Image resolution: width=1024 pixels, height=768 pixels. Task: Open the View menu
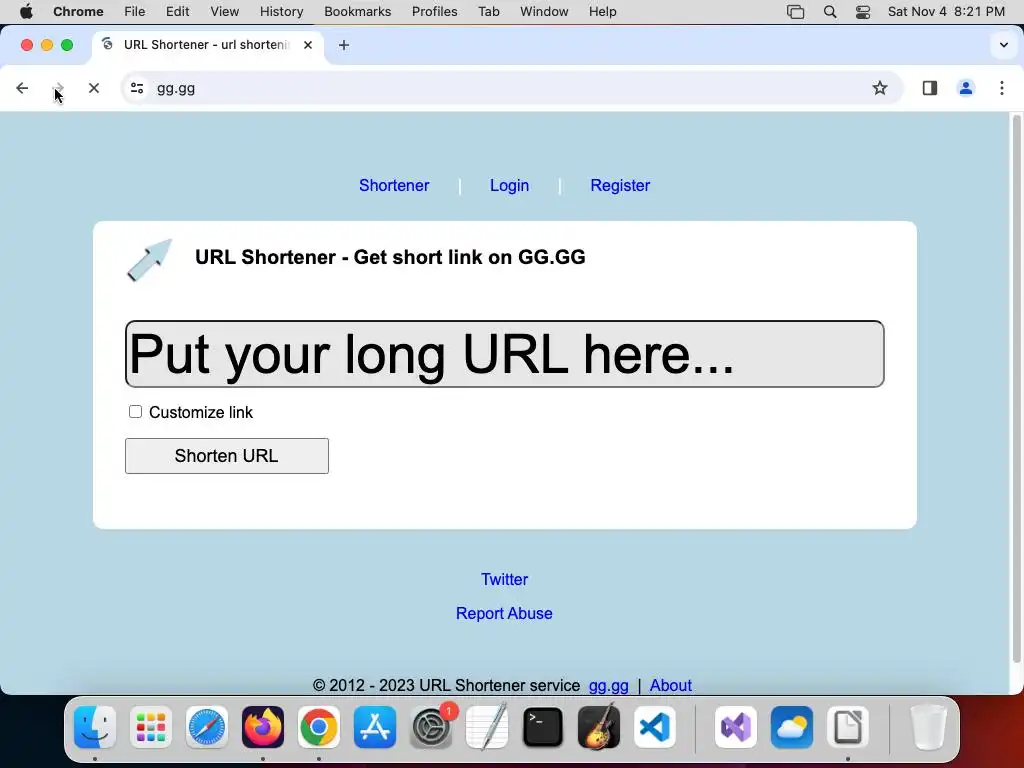click(x=225, y=12)
